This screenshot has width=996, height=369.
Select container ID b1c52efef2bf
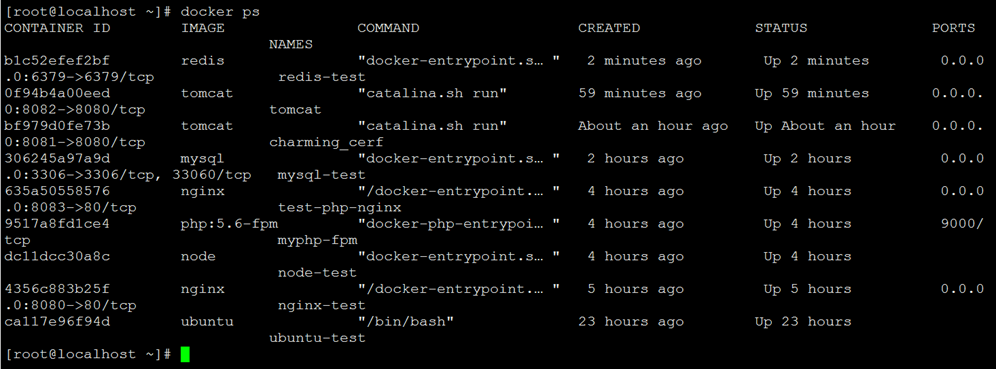point(57,61)
